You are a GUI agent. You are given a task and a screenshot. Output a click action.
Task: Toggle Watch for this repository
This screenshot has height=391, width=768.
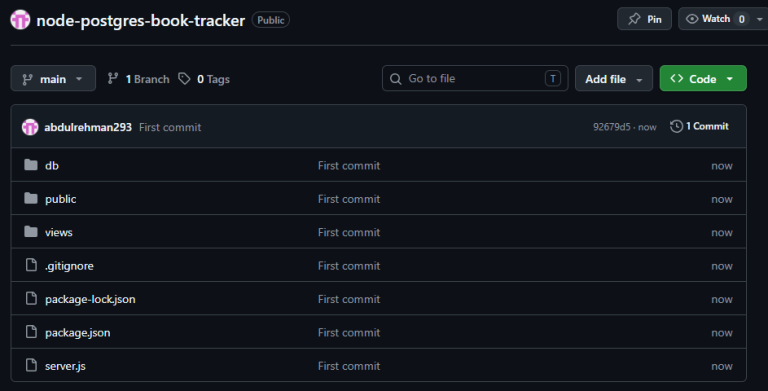pos(715,19)
